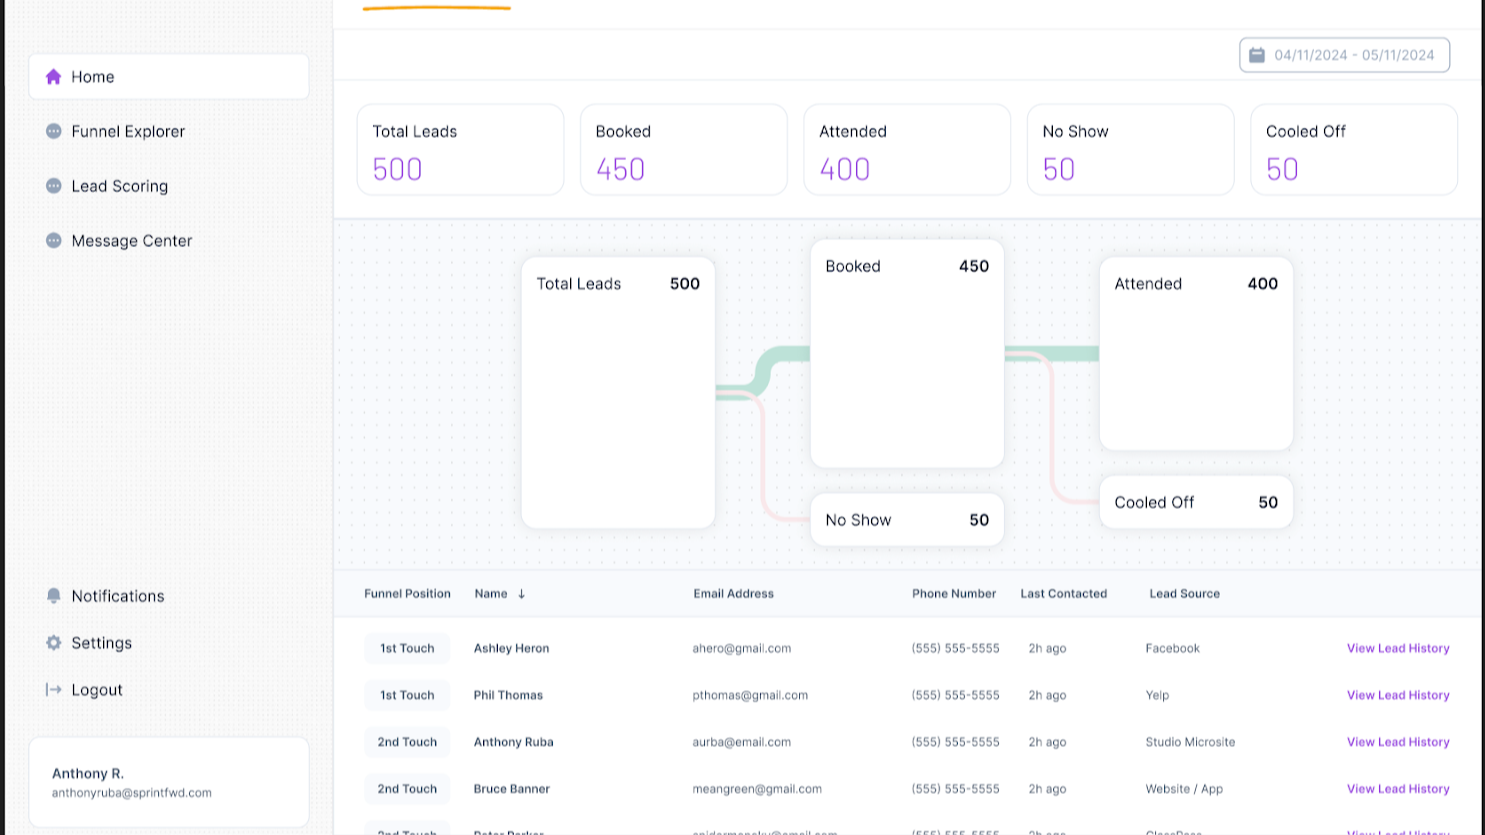
Task: Click the Settings gear icon
Action: tap(54, 643)
